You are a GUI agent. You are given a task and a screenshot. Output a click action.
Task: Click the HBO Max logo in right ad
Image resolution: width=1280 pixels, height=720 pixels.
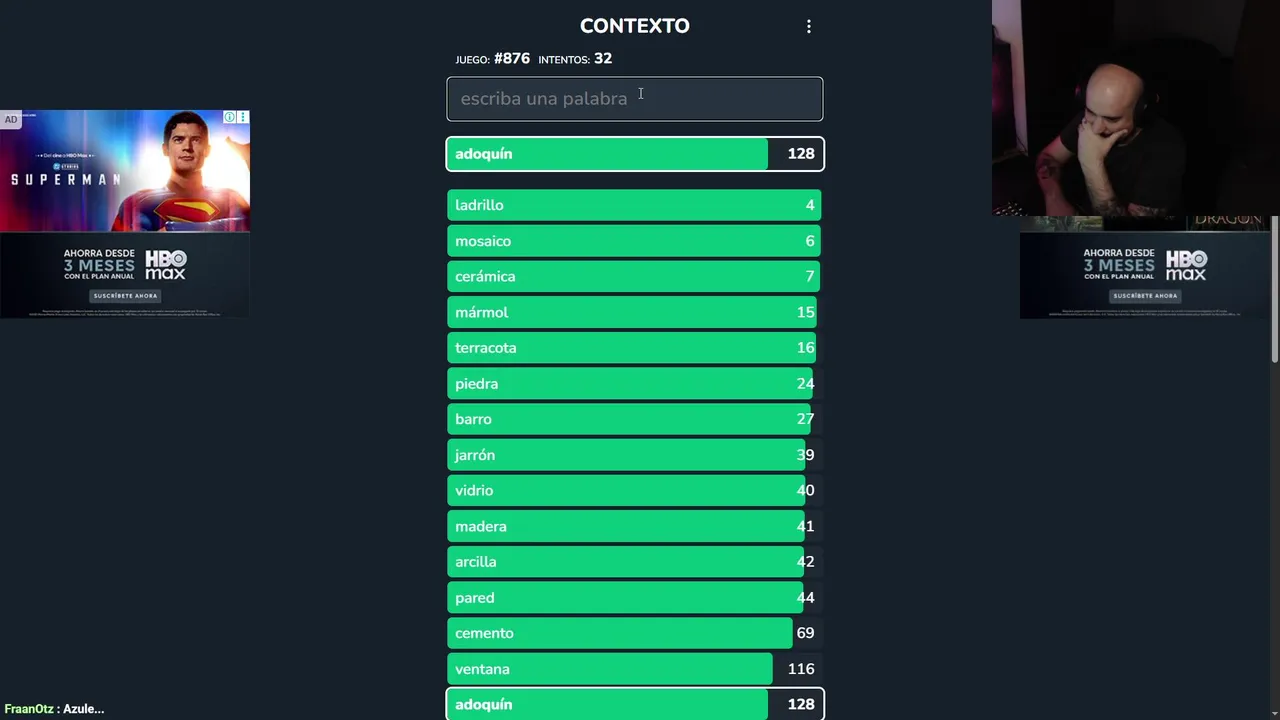1186,265
